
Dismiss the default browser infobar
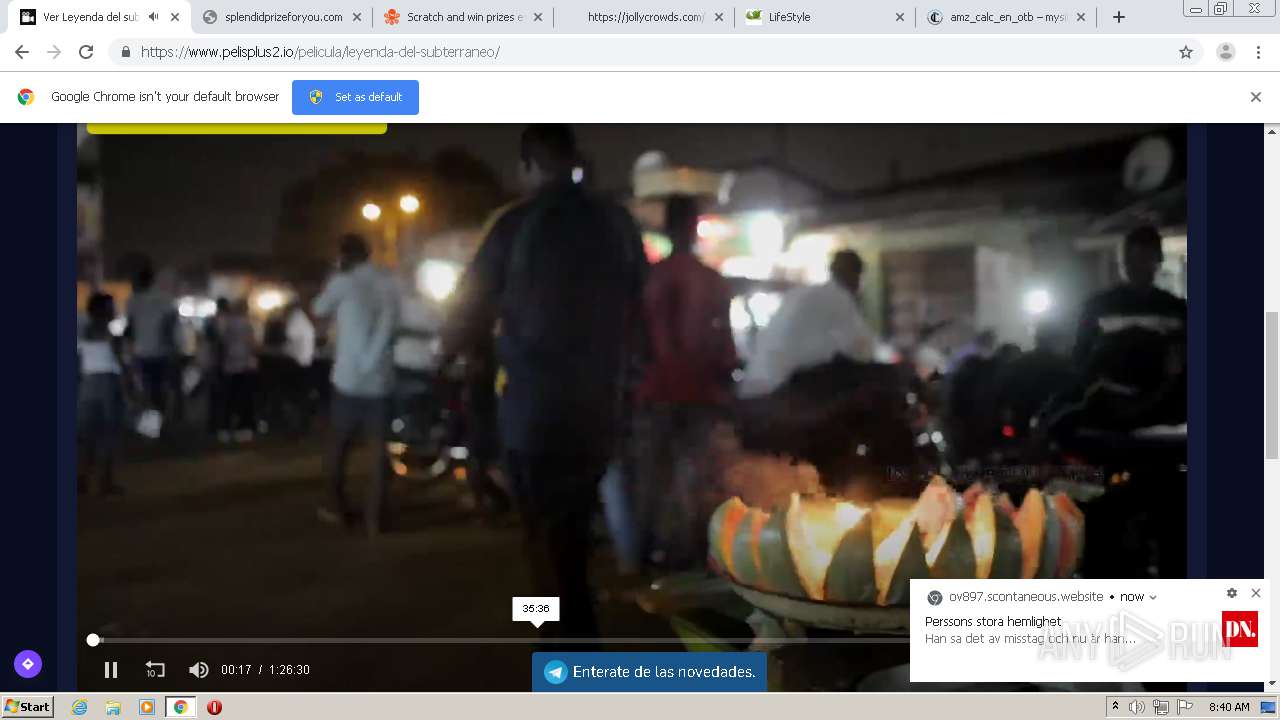pos(1256,97)
